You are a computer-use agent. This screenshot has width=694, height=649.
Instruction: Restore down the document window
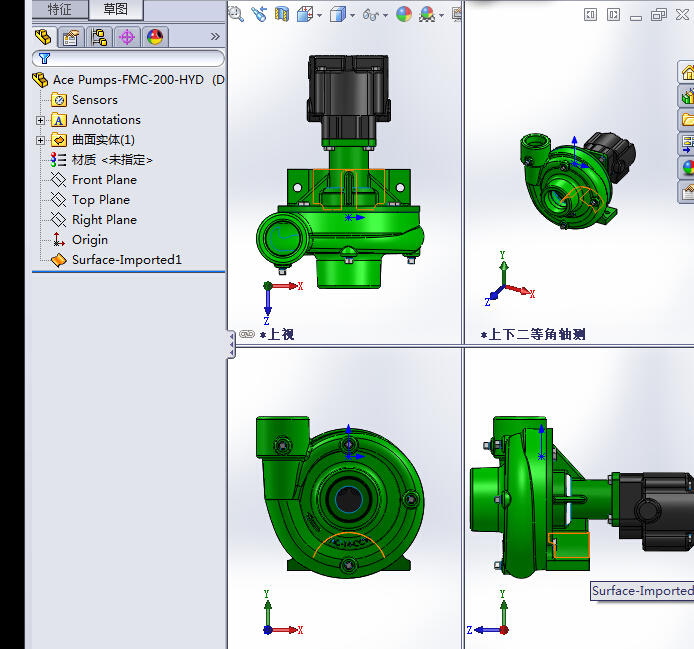659,15
